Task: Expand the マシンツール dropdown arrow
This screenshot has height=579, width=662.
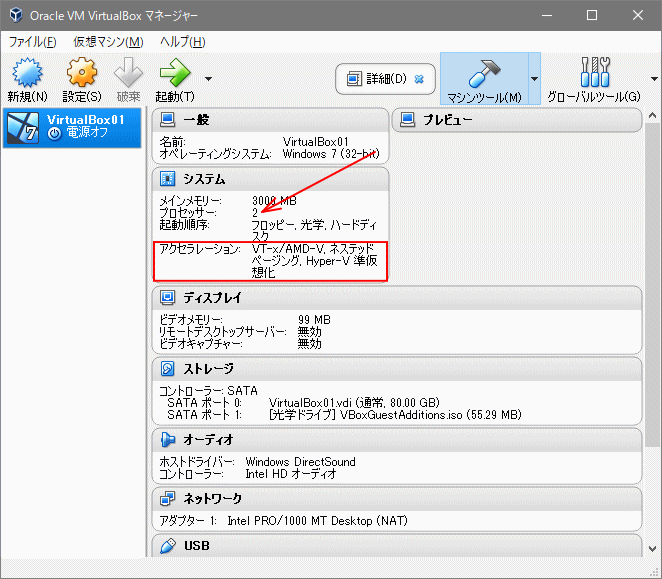Action: pos(534,79)
